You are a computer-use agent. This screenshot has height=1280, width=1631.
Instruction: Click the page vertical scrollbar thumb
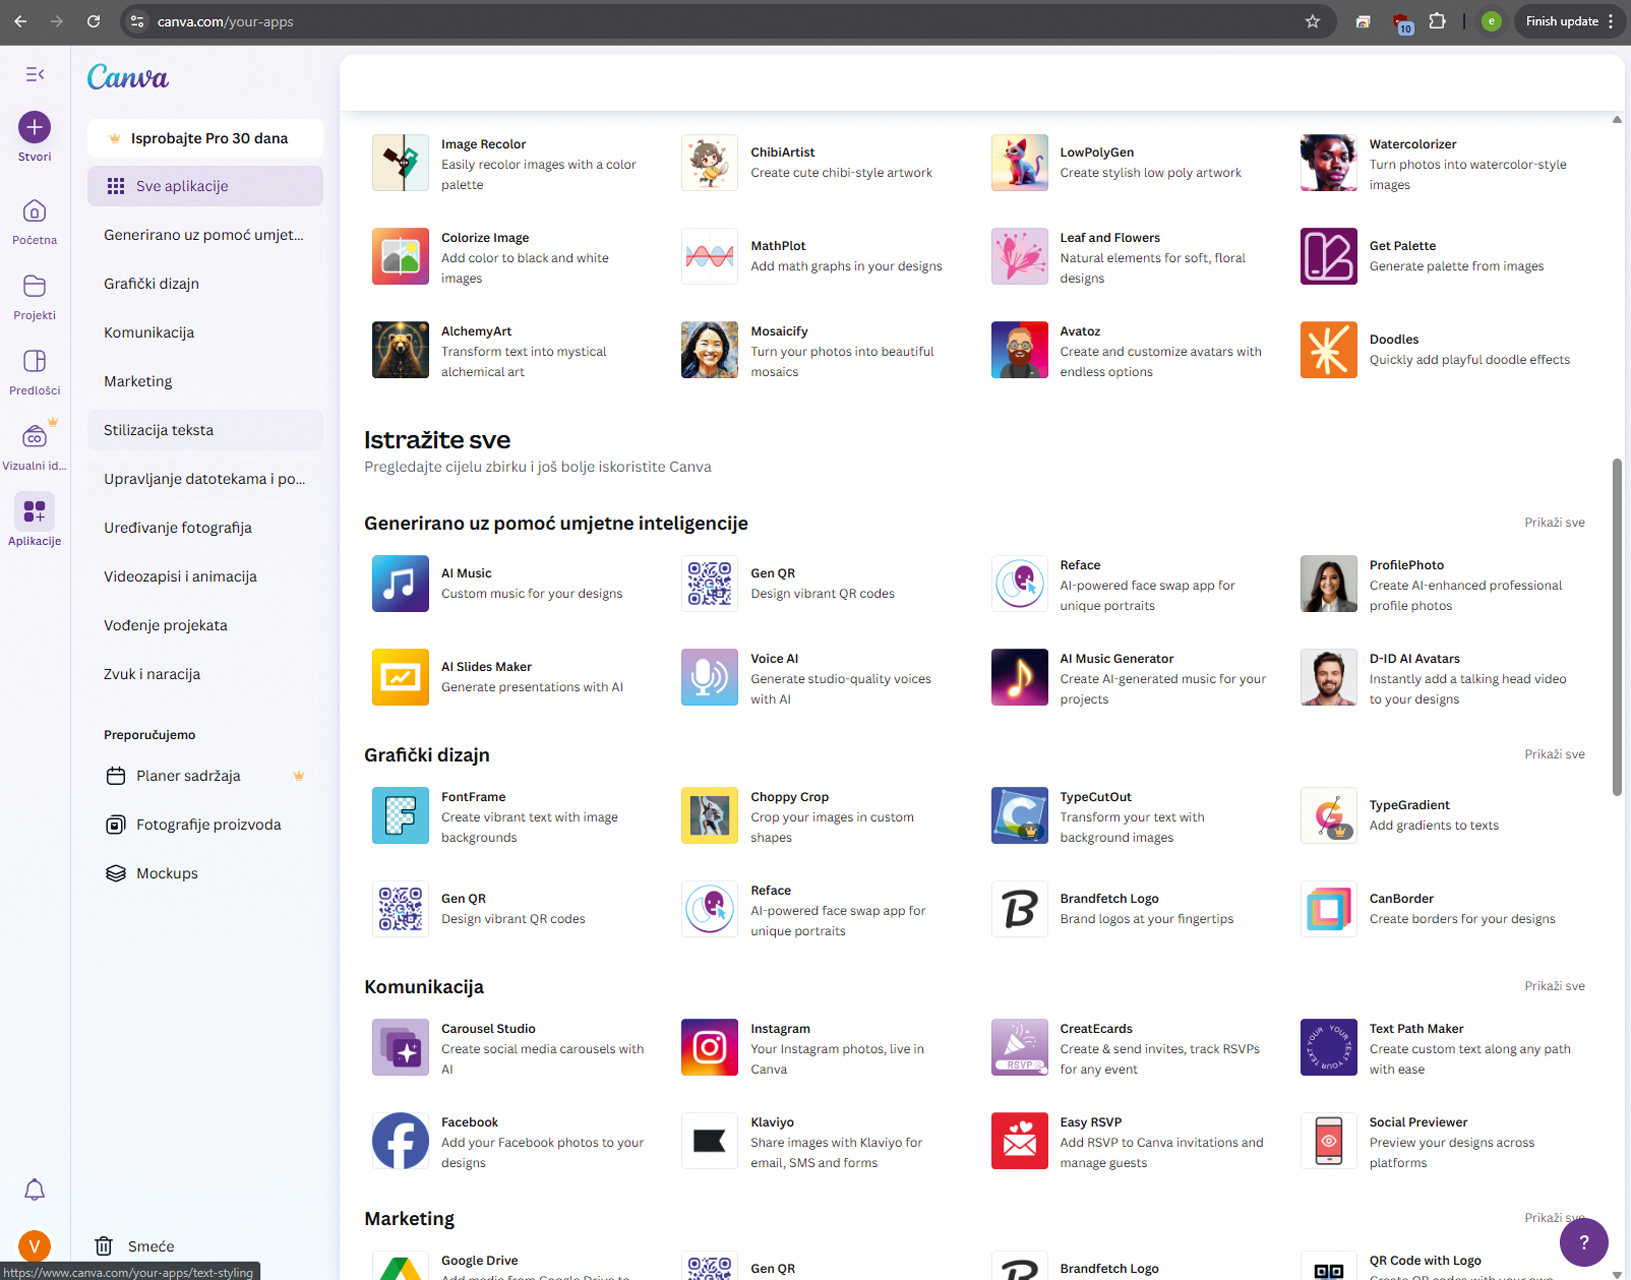(1616, 627)
